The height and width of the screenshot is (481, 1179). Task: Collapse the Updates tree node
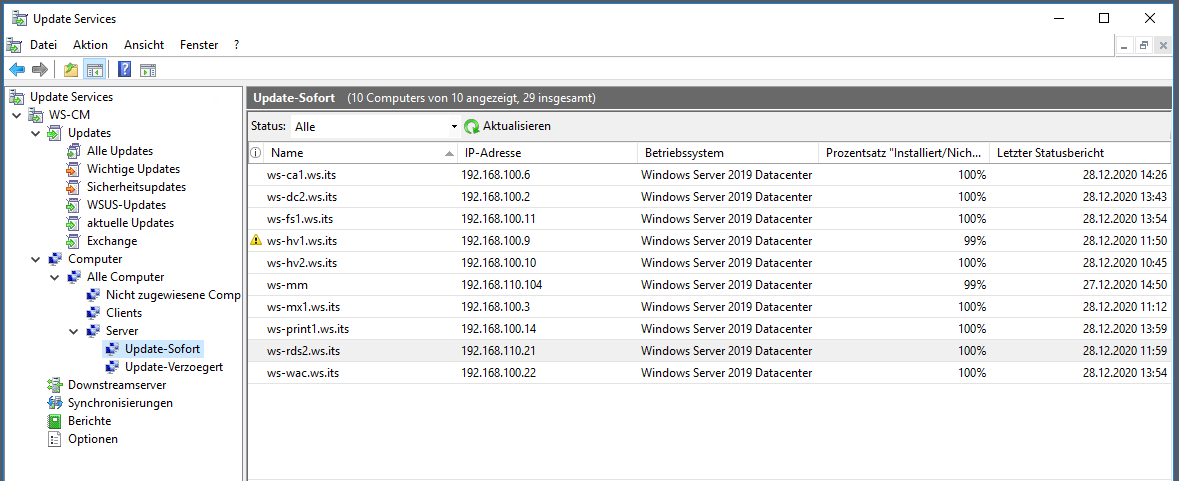[35, 133]
